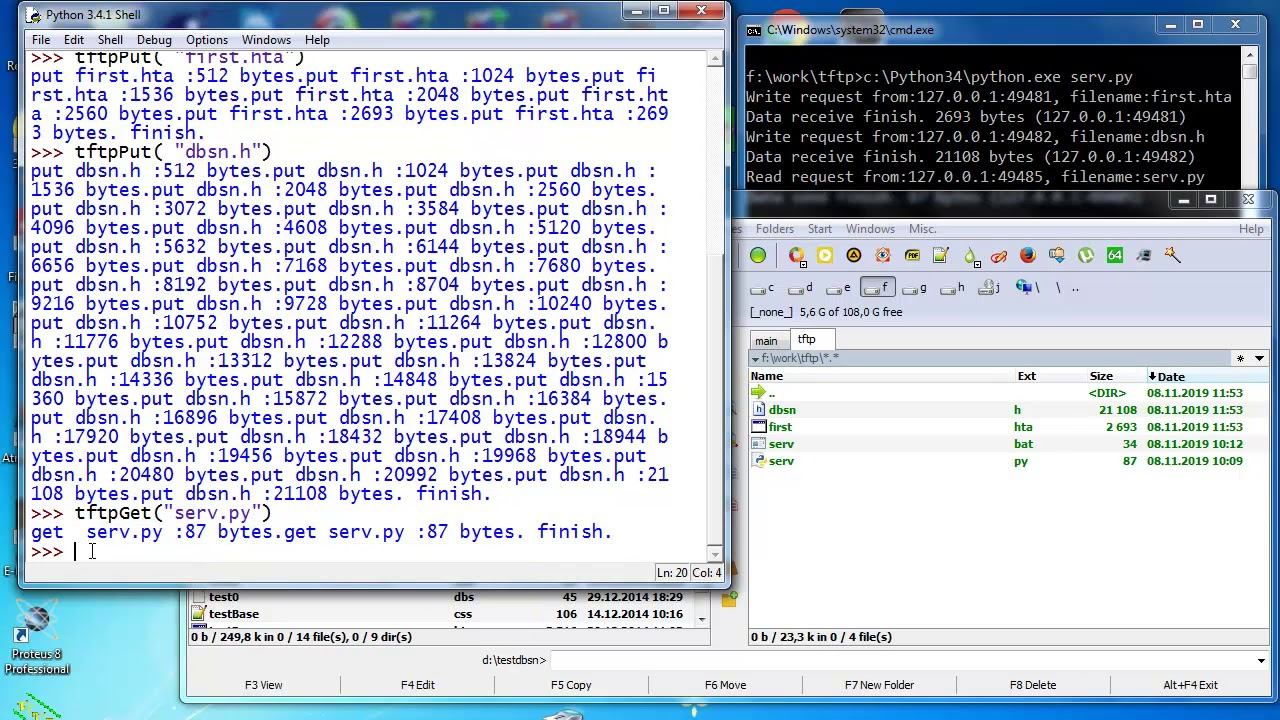Select file dbsn.h in tftp folder

(1008, 410)
